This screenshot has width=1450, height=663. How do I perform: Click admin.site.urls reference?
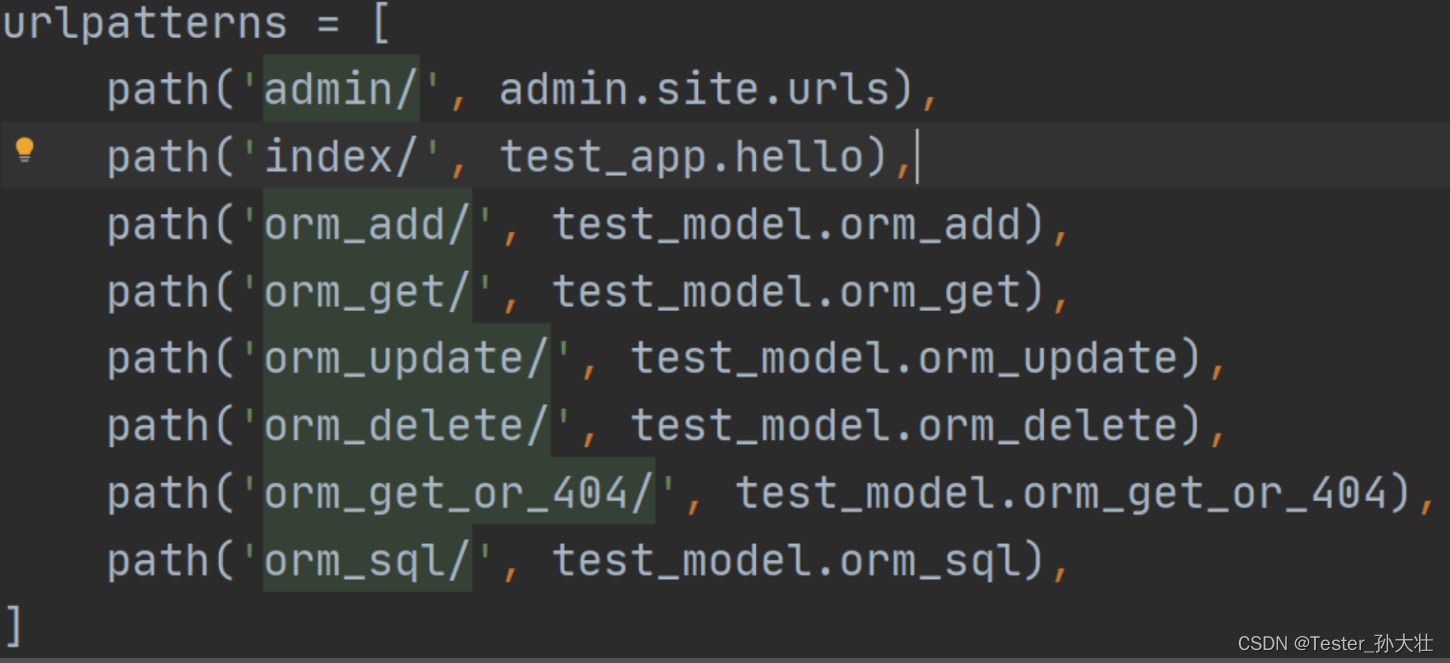(x=694, y=89)
